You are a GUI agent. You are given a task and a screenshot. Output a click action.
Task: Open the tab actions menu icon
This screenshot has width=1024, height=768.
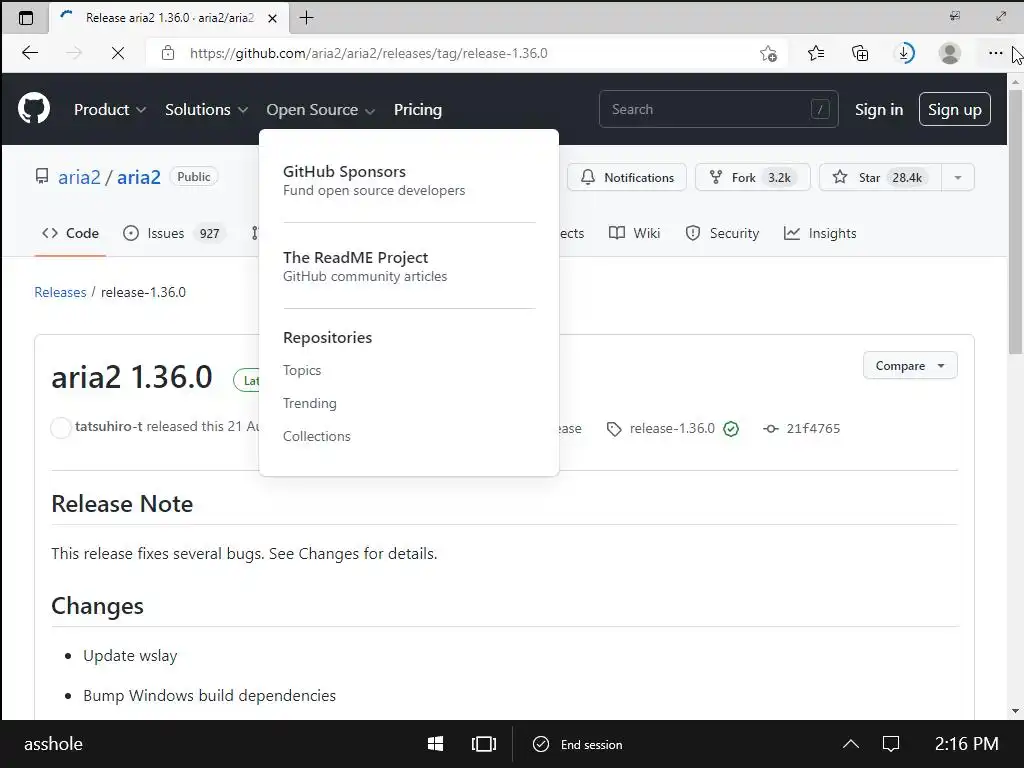pyautogui.click(x=25, y=18)
